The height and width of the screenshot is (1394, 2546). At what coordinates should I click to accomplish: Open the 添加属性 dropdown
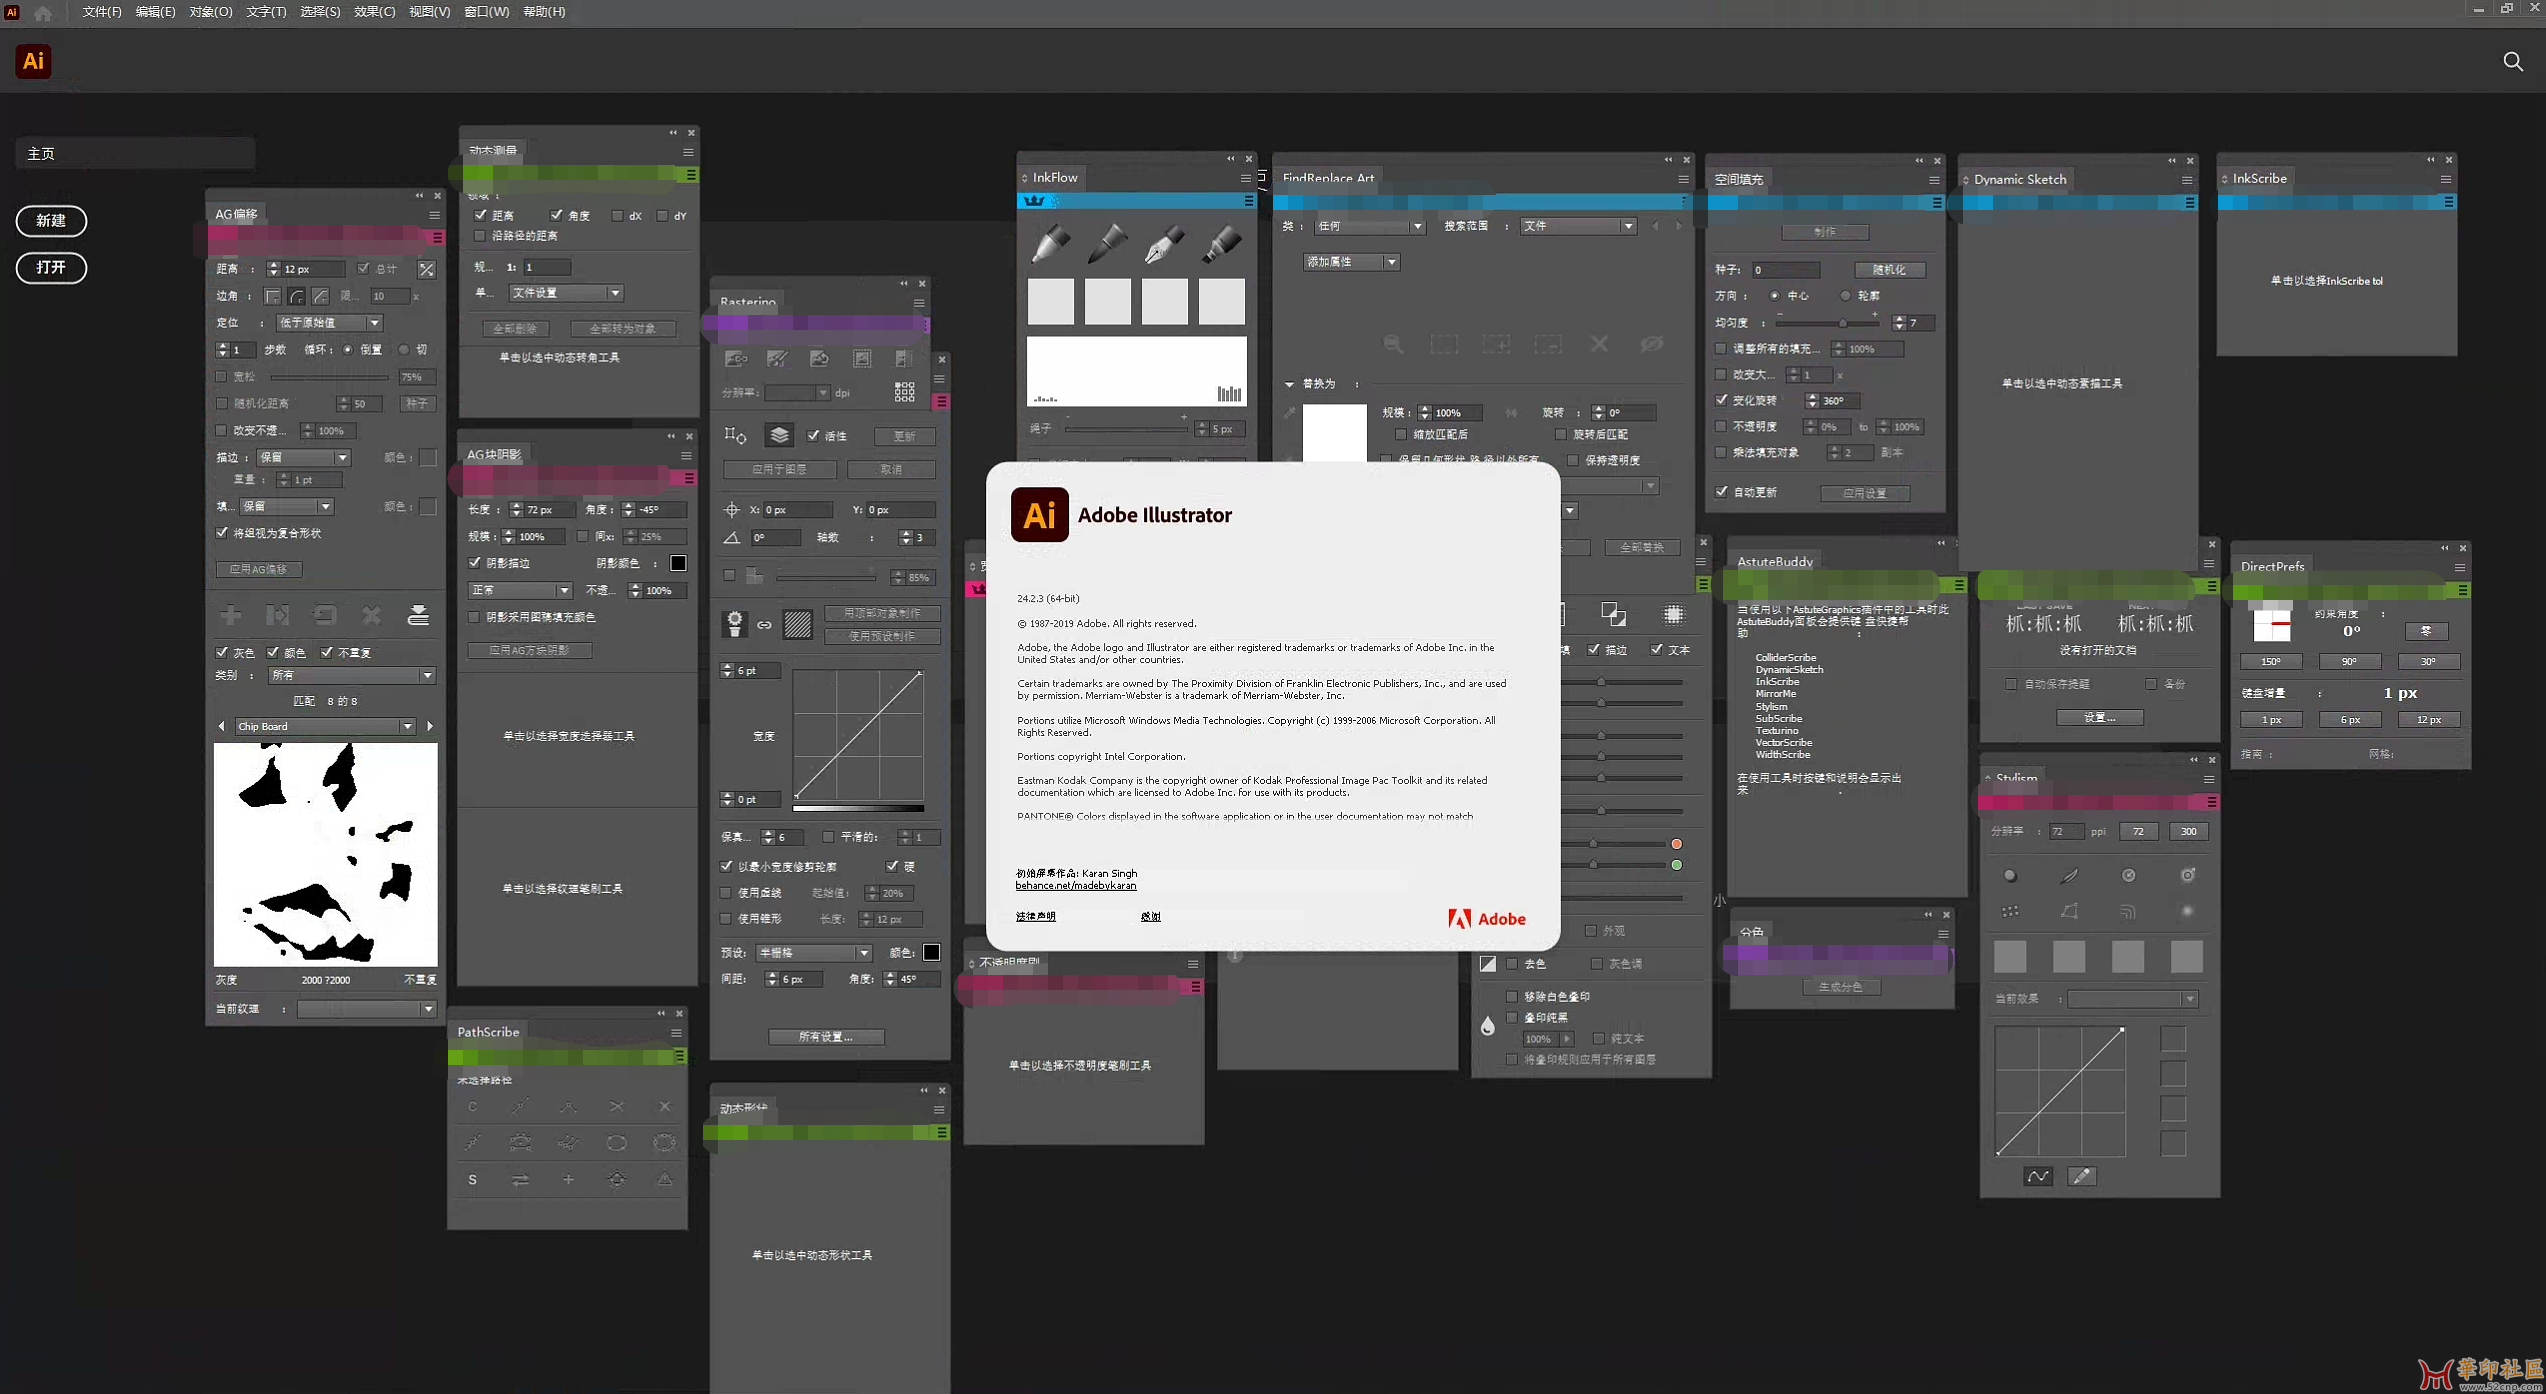[1351, 262]
